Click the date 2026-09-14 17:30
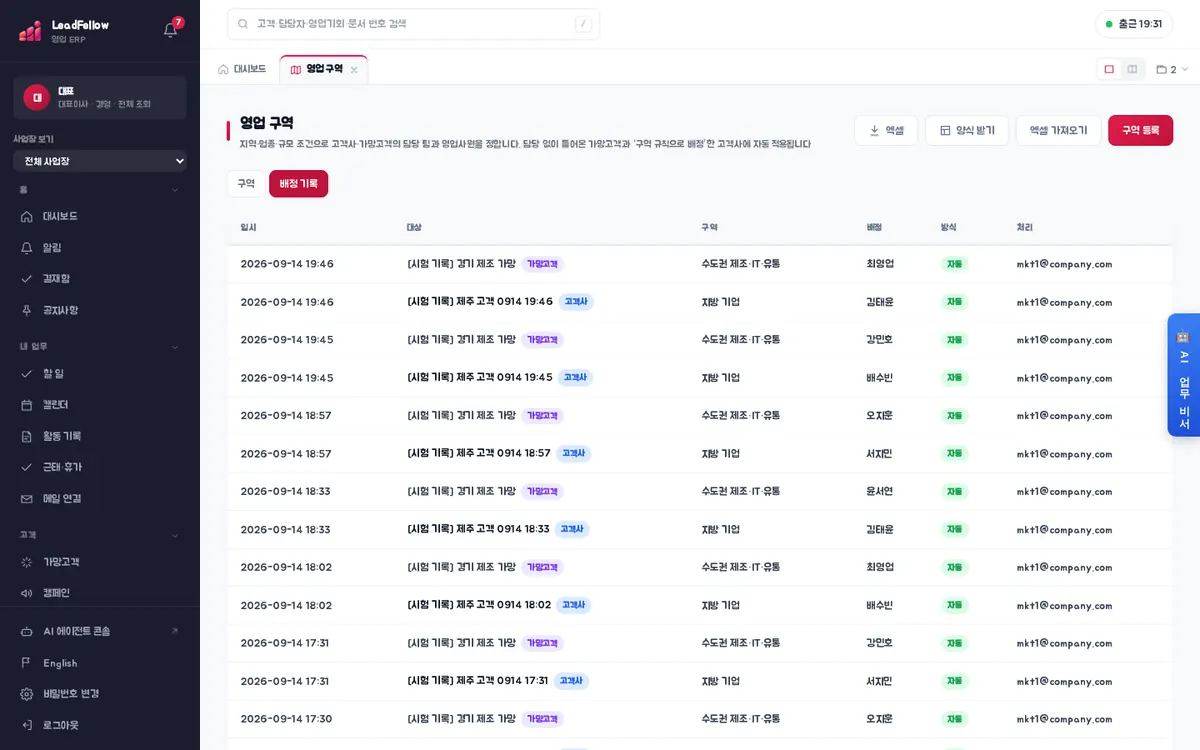This screenshot has width=1200, height=750. tap(286, 719)
